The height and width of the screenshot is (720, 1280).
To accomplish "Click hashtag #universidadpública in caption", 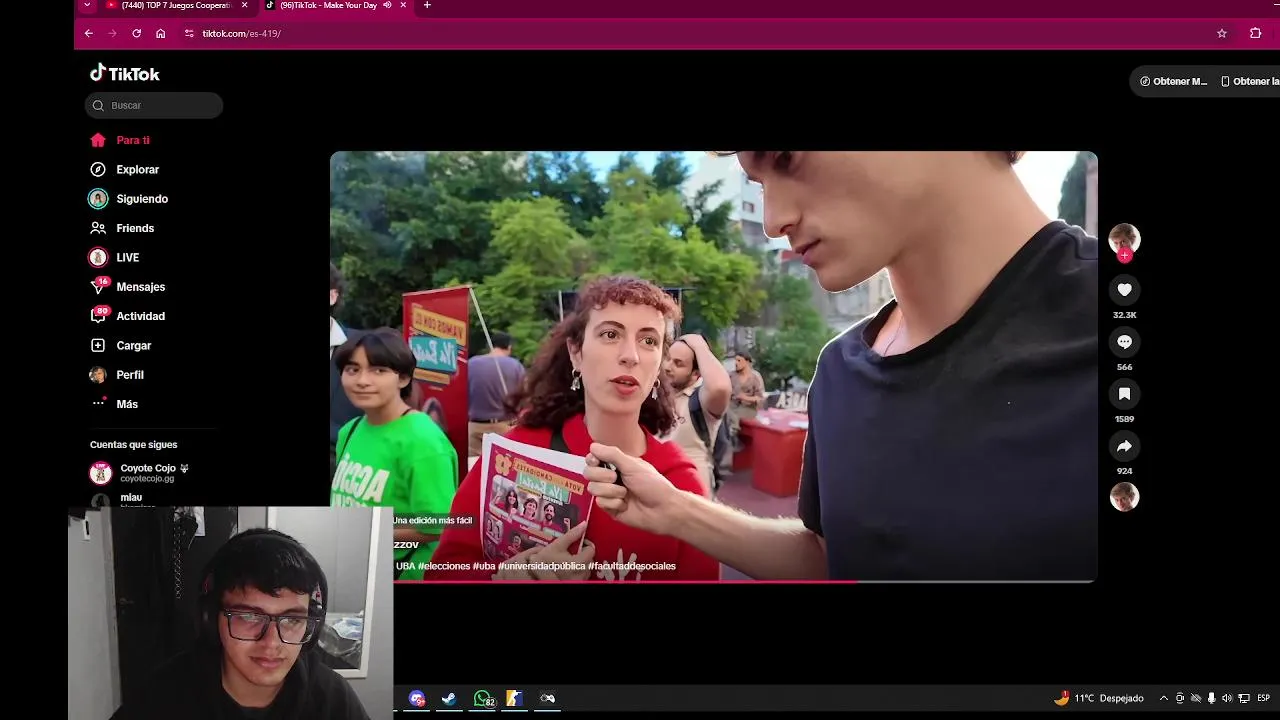I will [541, 566].
